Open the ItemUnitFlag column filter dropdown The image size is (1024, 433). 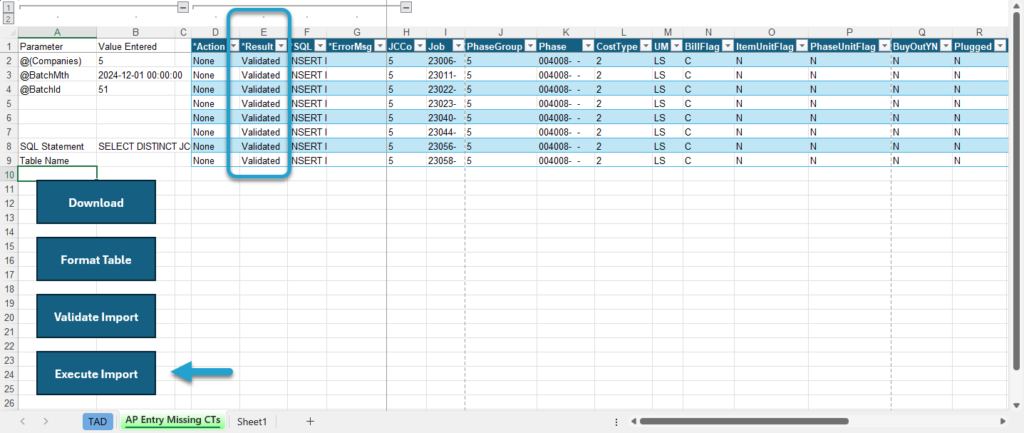801,46
